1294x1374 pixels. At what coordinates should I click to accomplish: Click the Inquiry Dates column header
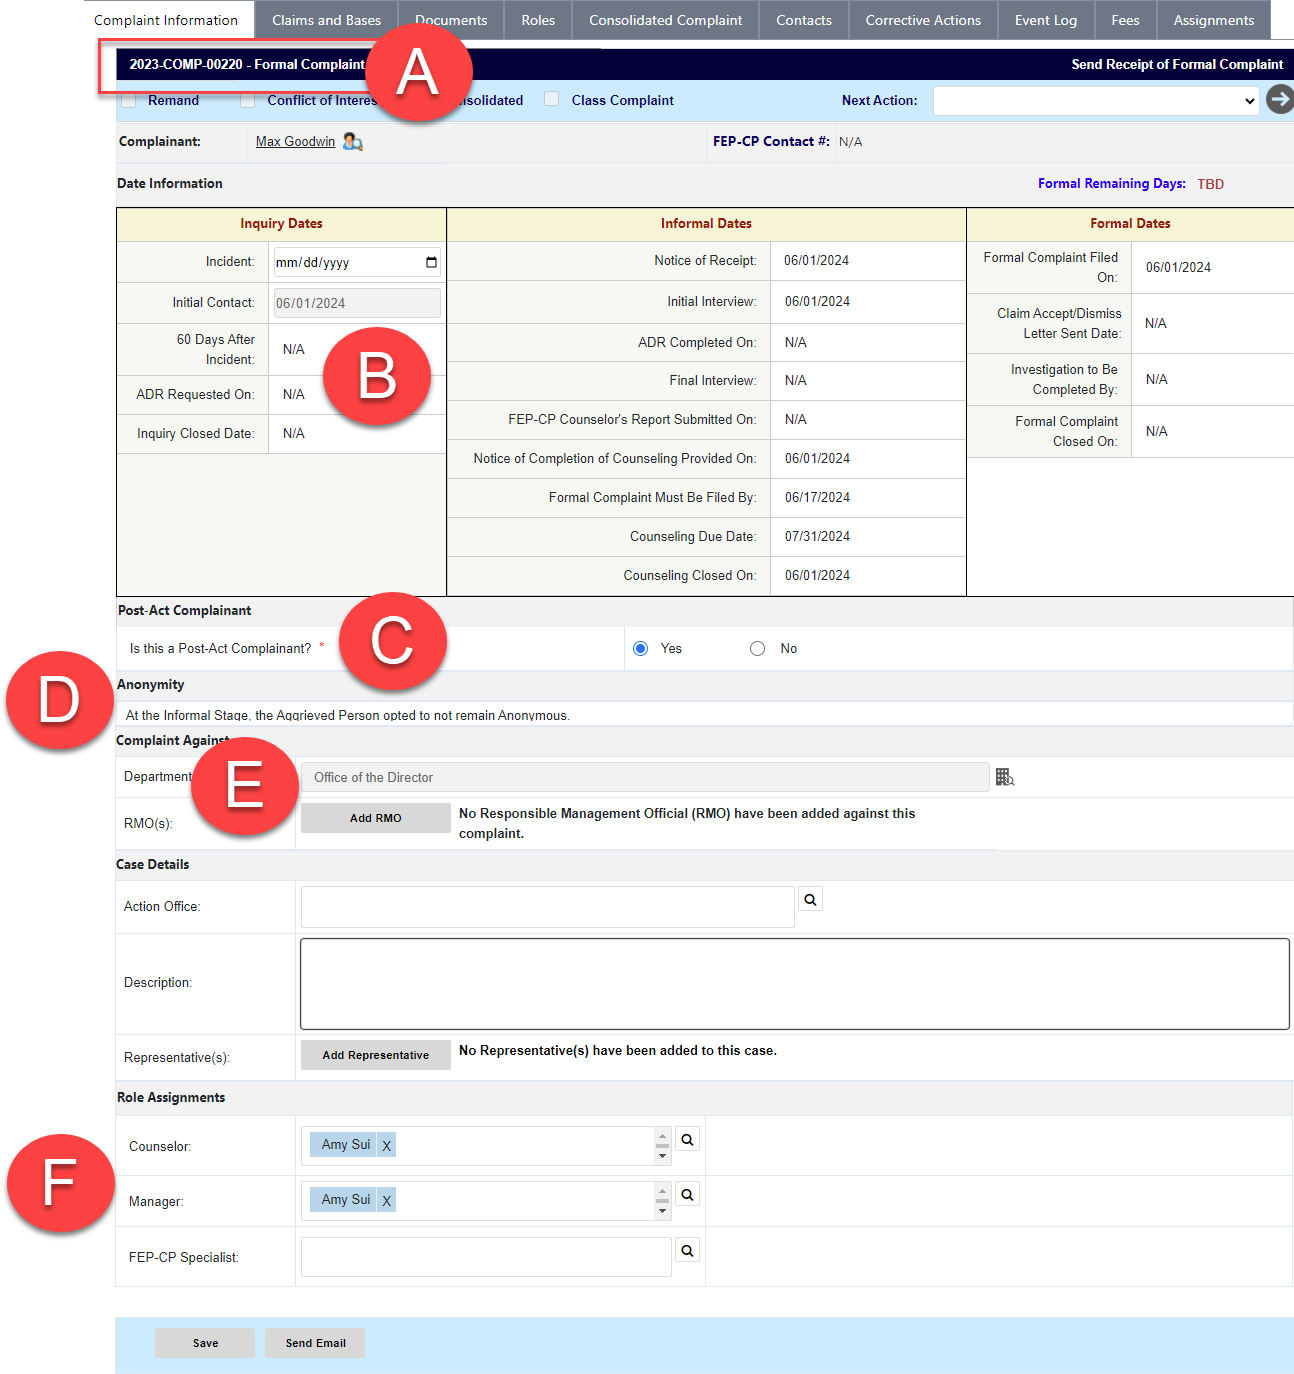[281, 224]
